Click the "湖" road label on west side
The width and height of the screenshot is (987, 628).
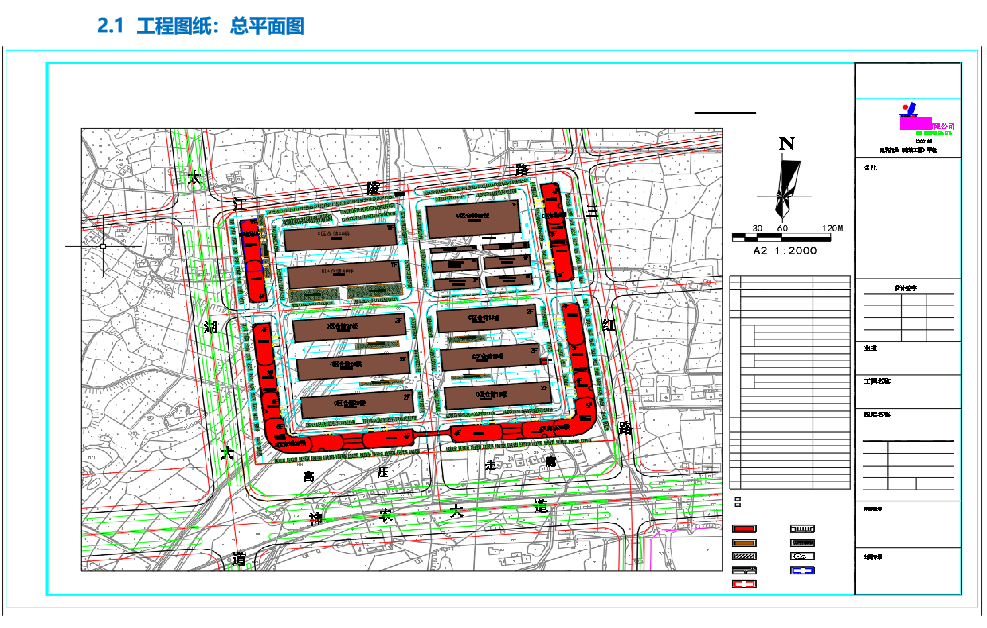[x=211, y=327]
